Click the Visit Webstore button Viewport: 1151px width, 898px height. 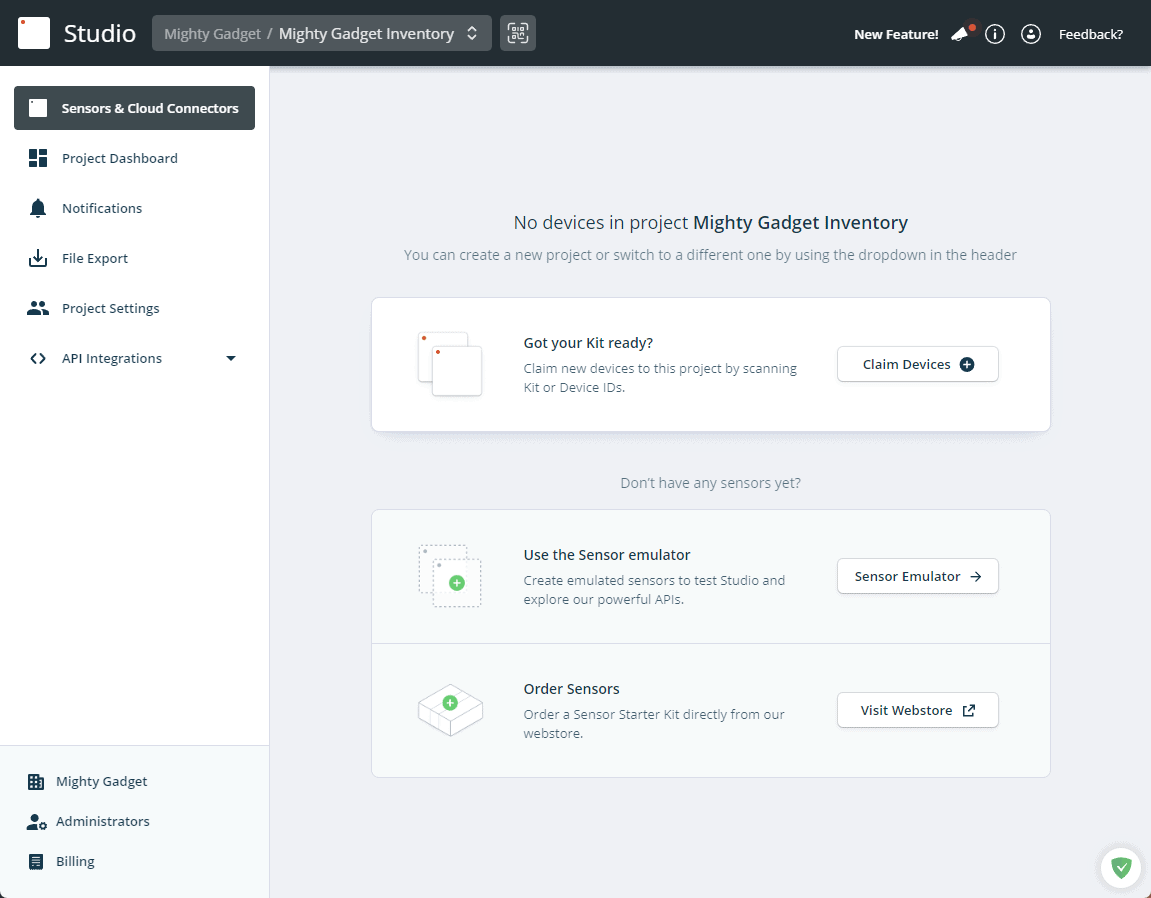(x=917, y=710)
